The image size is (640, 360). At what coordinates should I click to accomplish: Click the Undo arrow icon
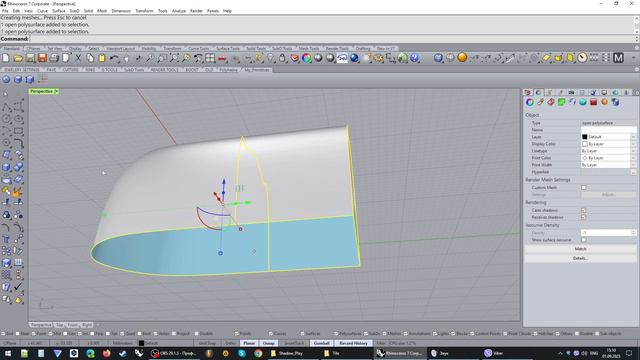(114, 58)
